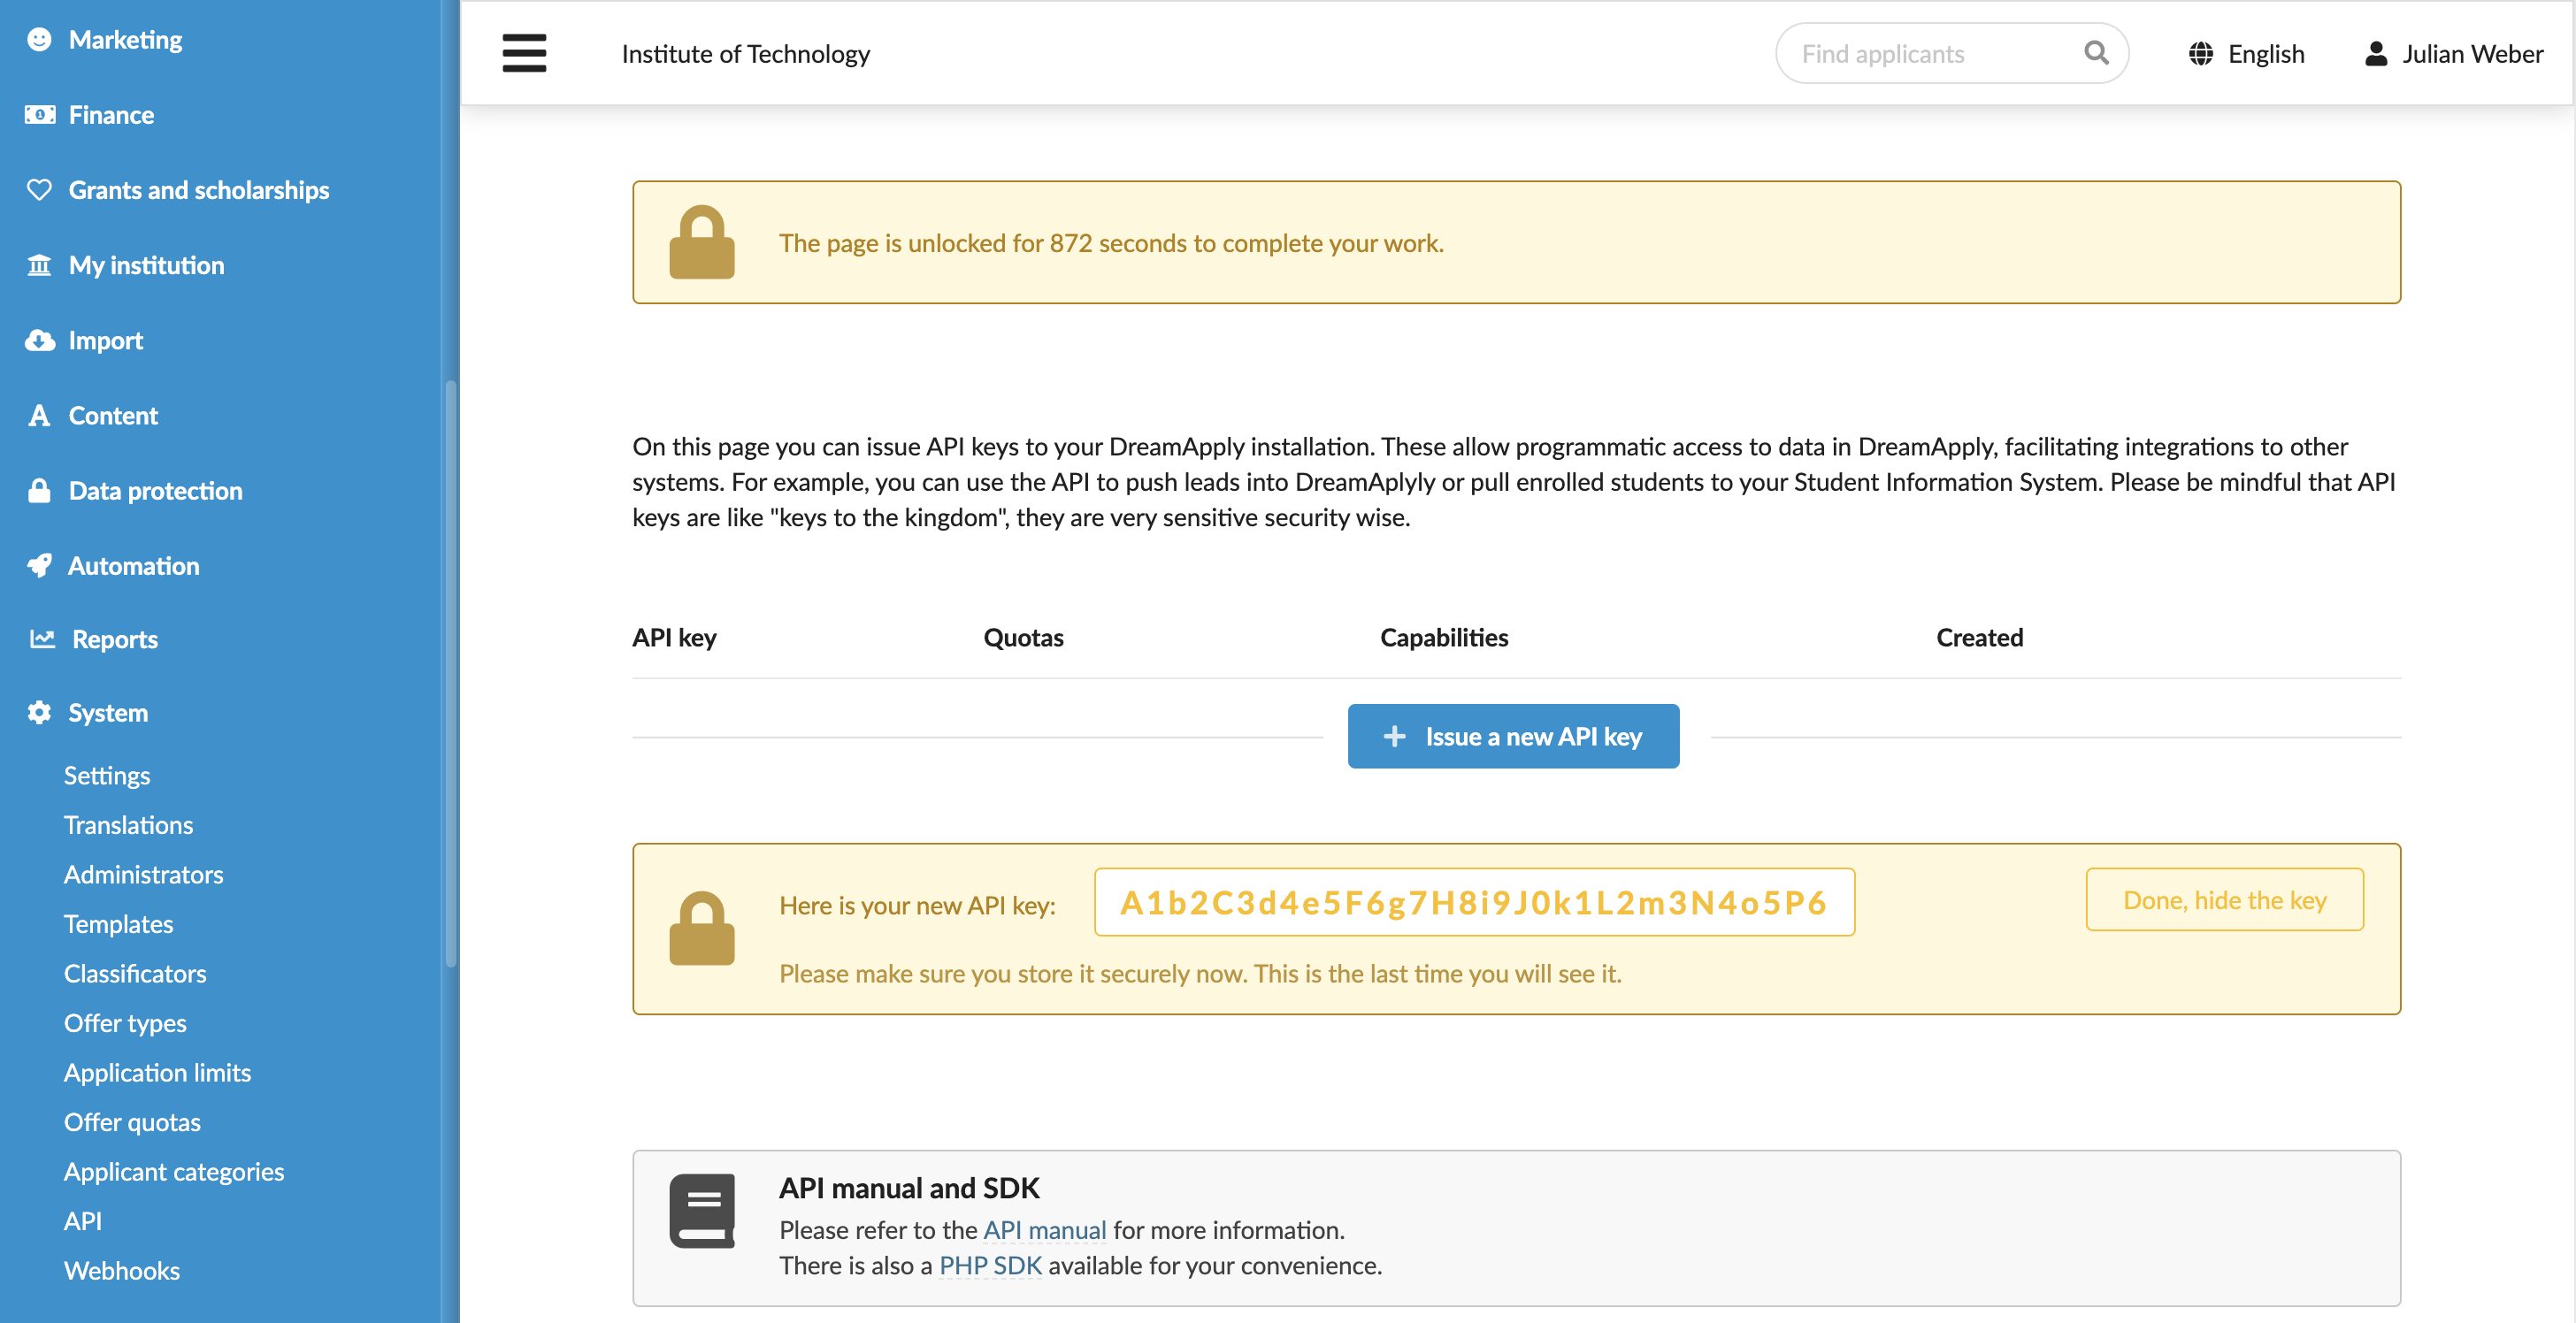Viewport: 2576px width, 1323px height.
Task: Click the API manual and SDK heading
Action: 909,1187
